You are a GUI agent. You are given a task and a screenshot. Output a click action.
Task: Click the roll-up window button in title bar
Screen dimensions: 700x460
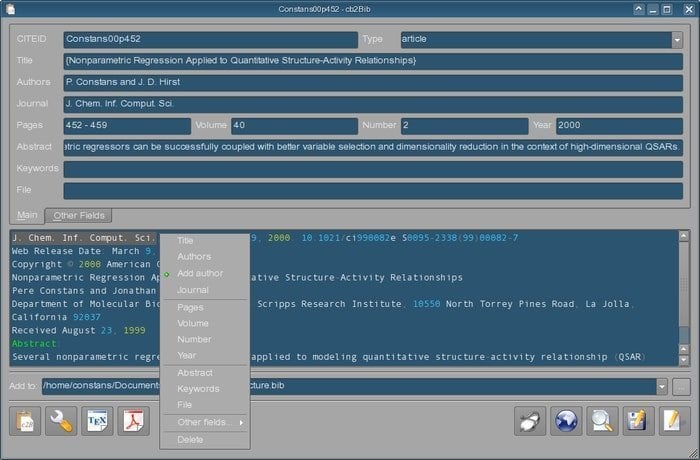tap(639, 9)
